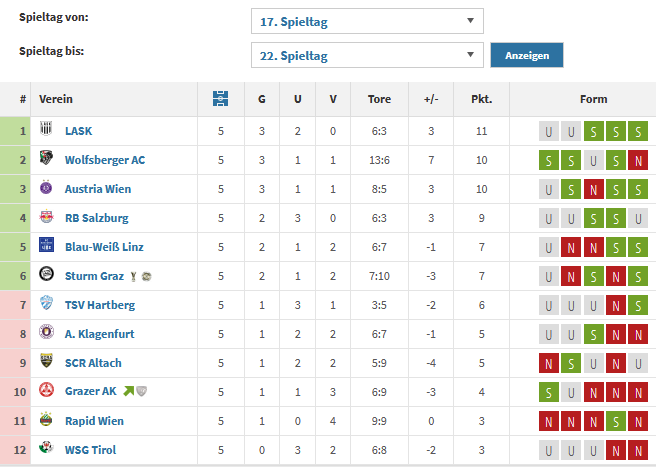The height and width of the screenshot is (467, 656).
Task: Open the TSV Hartberg club link
Action: [x=100, y=305]
